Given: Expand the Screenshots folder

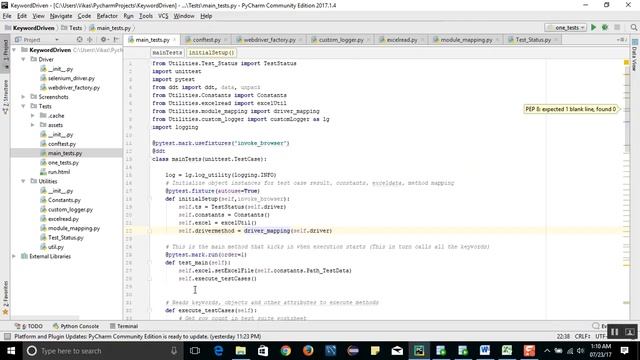Looking at the screenshot, I should point(23,97).
